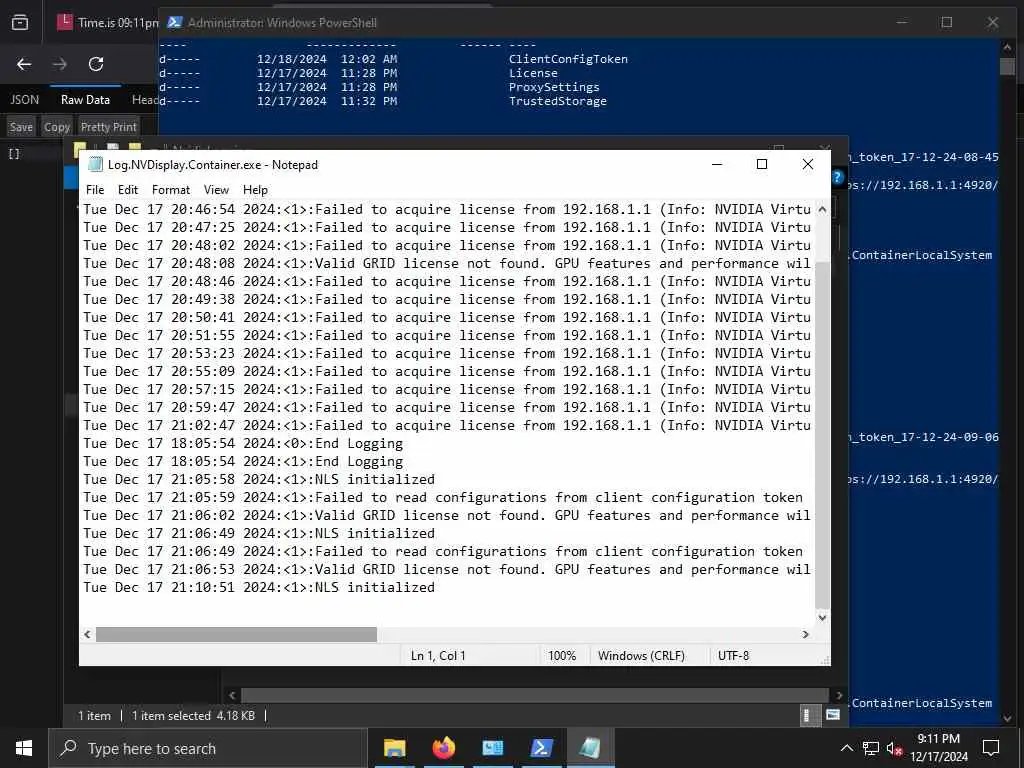The image size is (1024, 768).
Task: Click Save in the JSON viewer
Action: point(21,127)
